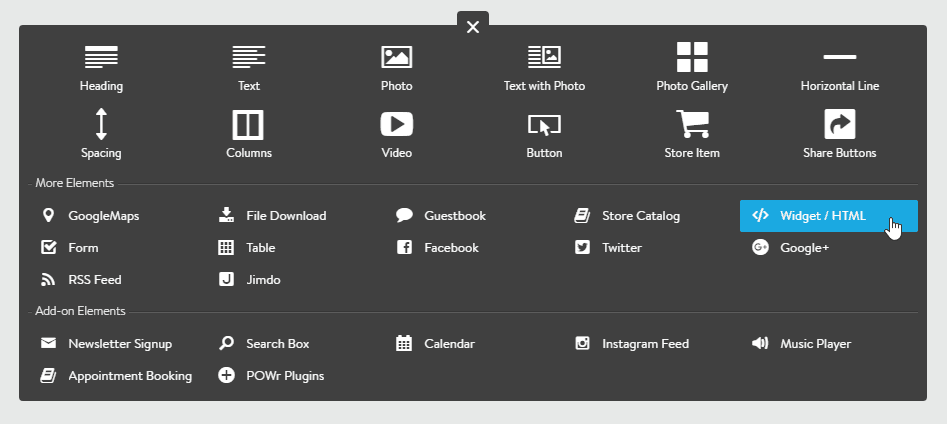Viewport: 947px width, 424px height.
Task: Insert a Text with Photo element
Action: click(x=544, y=57)
